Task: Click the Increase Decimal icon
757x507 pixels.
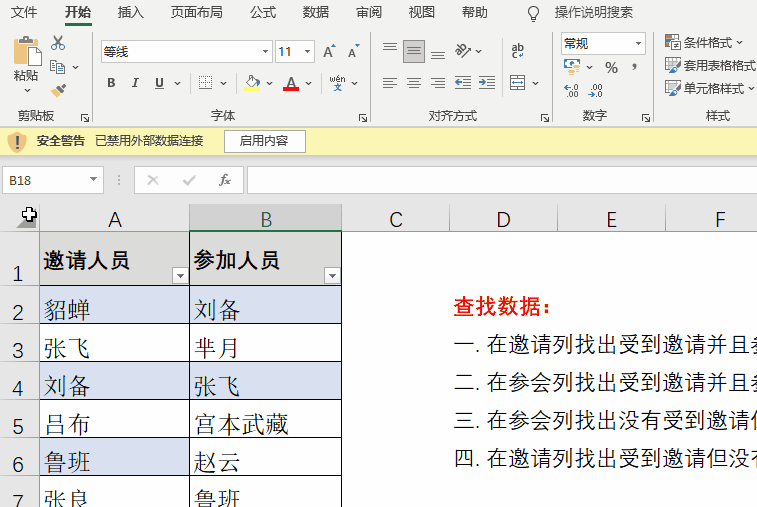Action: (571, 90)
